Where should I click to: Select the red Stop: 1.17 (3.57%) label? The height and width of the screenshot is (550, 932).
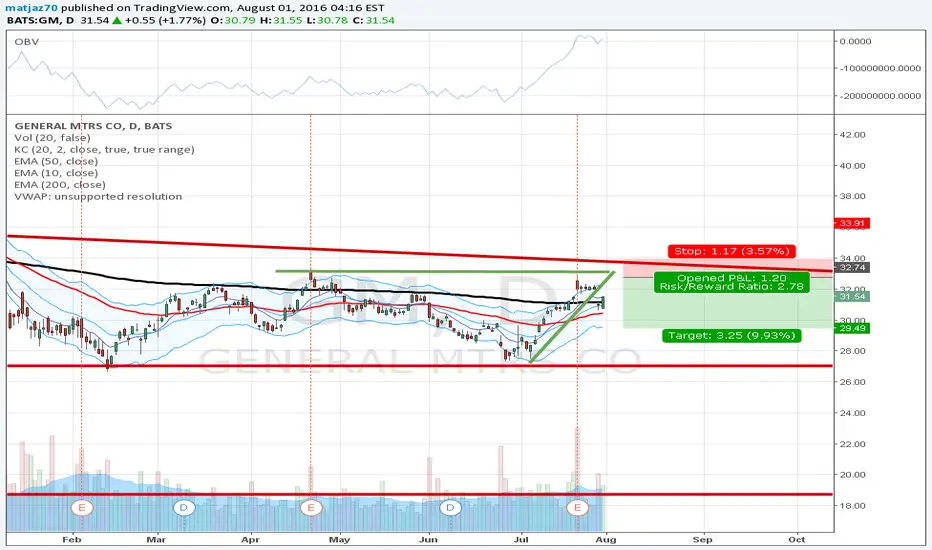732,251
